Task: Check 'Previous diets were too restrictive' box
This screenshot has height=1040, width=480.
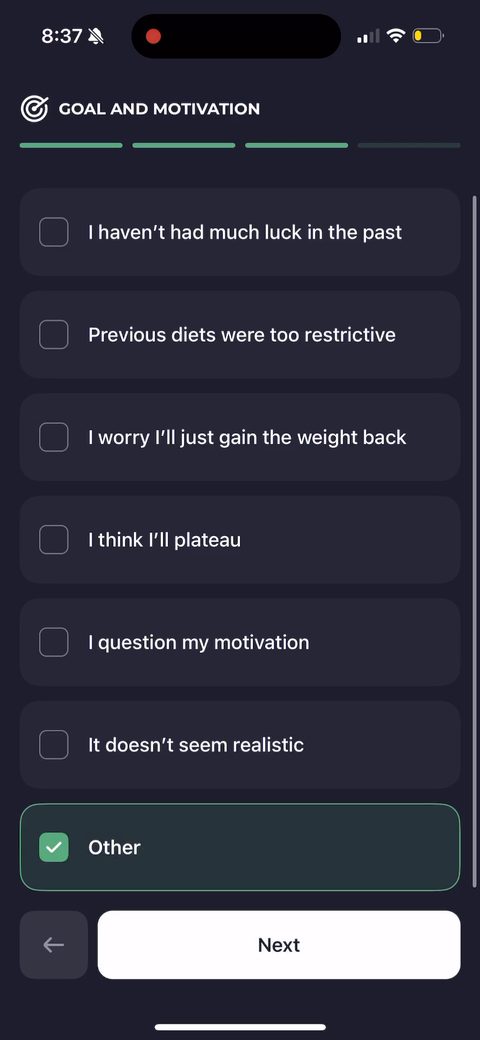Action: pos(54,334)
